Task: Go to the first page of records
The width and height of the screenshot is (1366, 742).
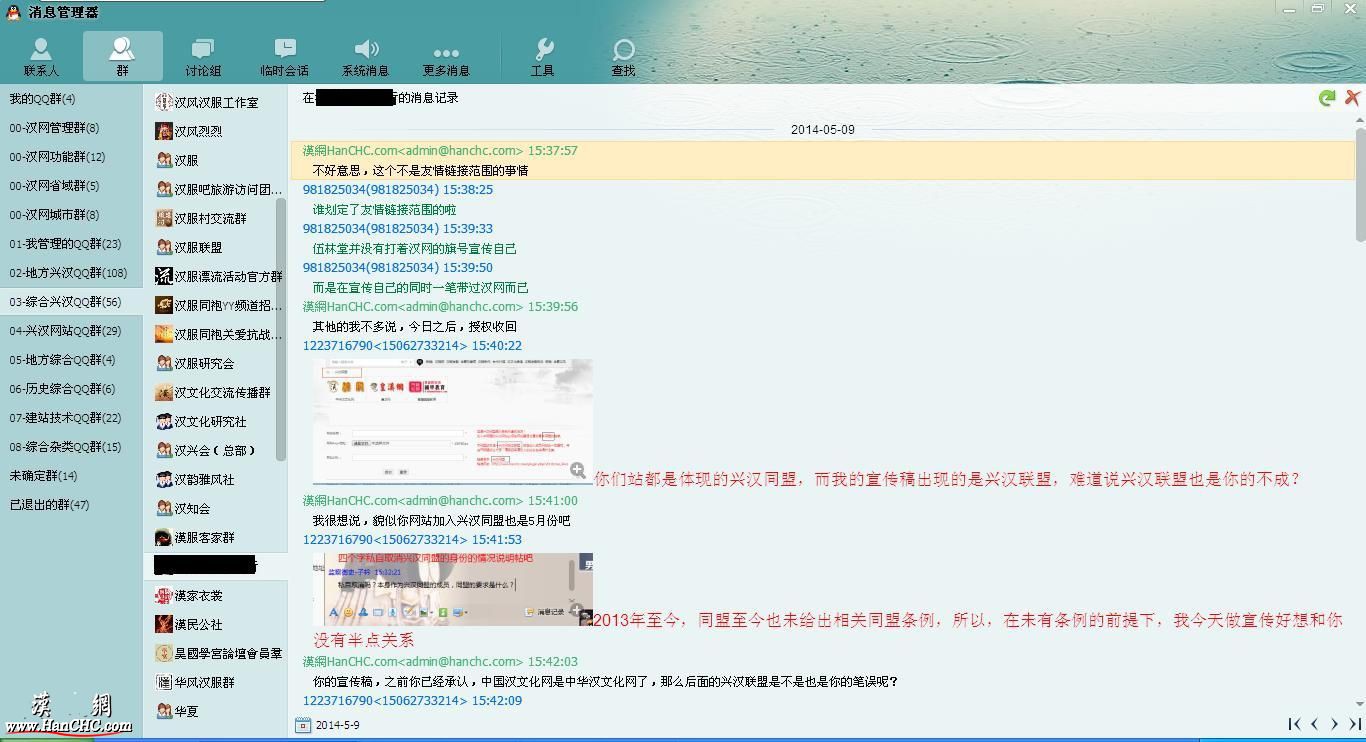Action: click(x=1294, y=724)
